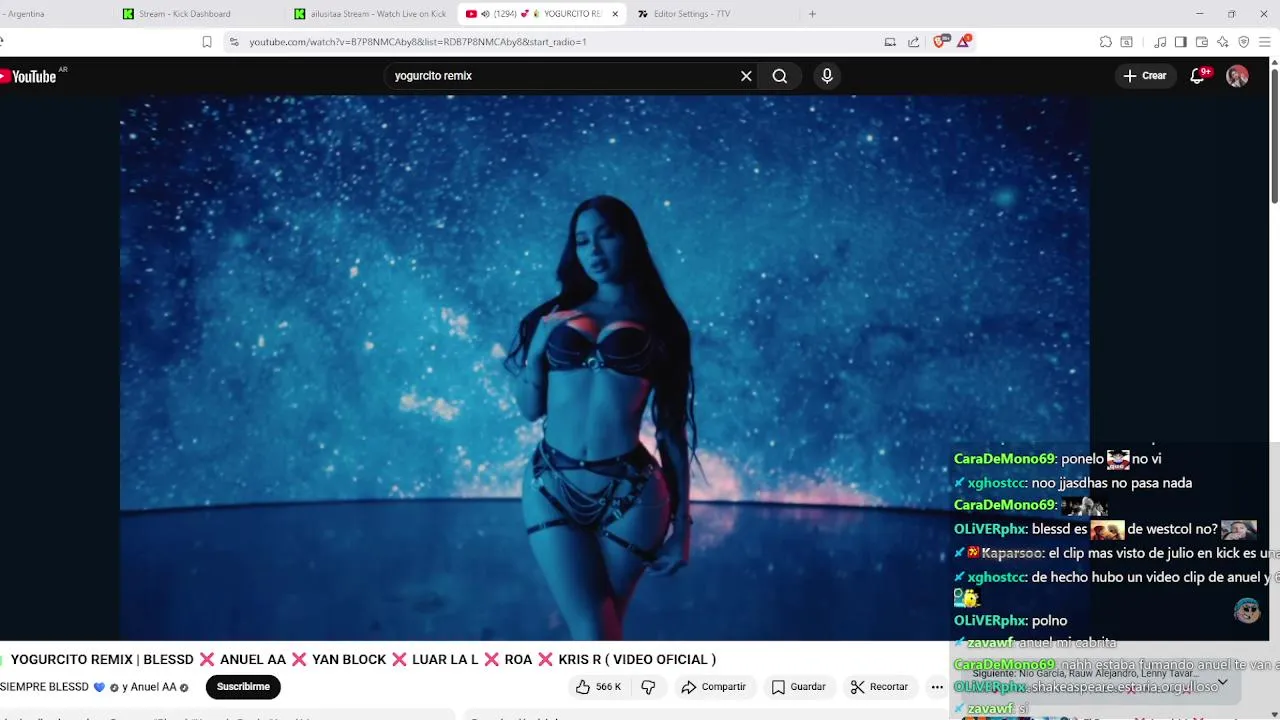This screenshot has width=1280, height=720.
Task: Mute the YouTube tab via speaker icon
Action: [485, 14]
